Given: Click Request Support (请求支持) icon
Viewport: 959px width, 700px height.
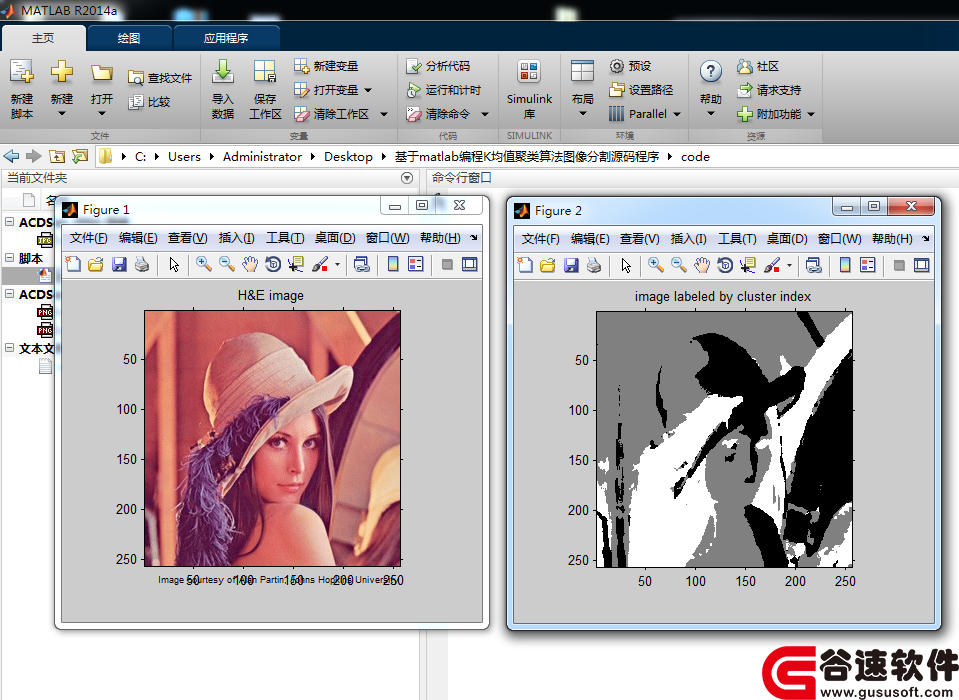Looking at the screenshot, I should [x=744, y=90].
